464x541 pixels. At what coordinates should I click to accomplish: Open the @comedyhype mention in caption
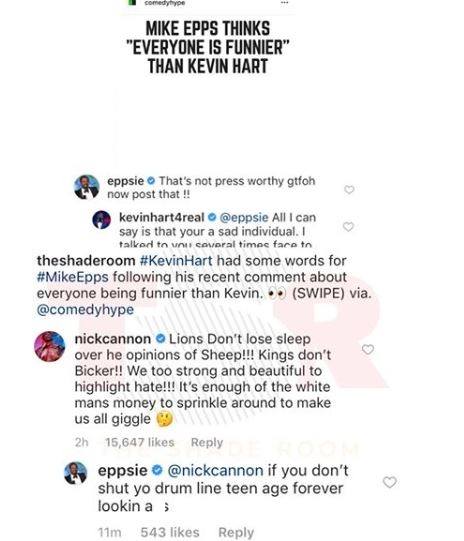(x=85, y=309)
